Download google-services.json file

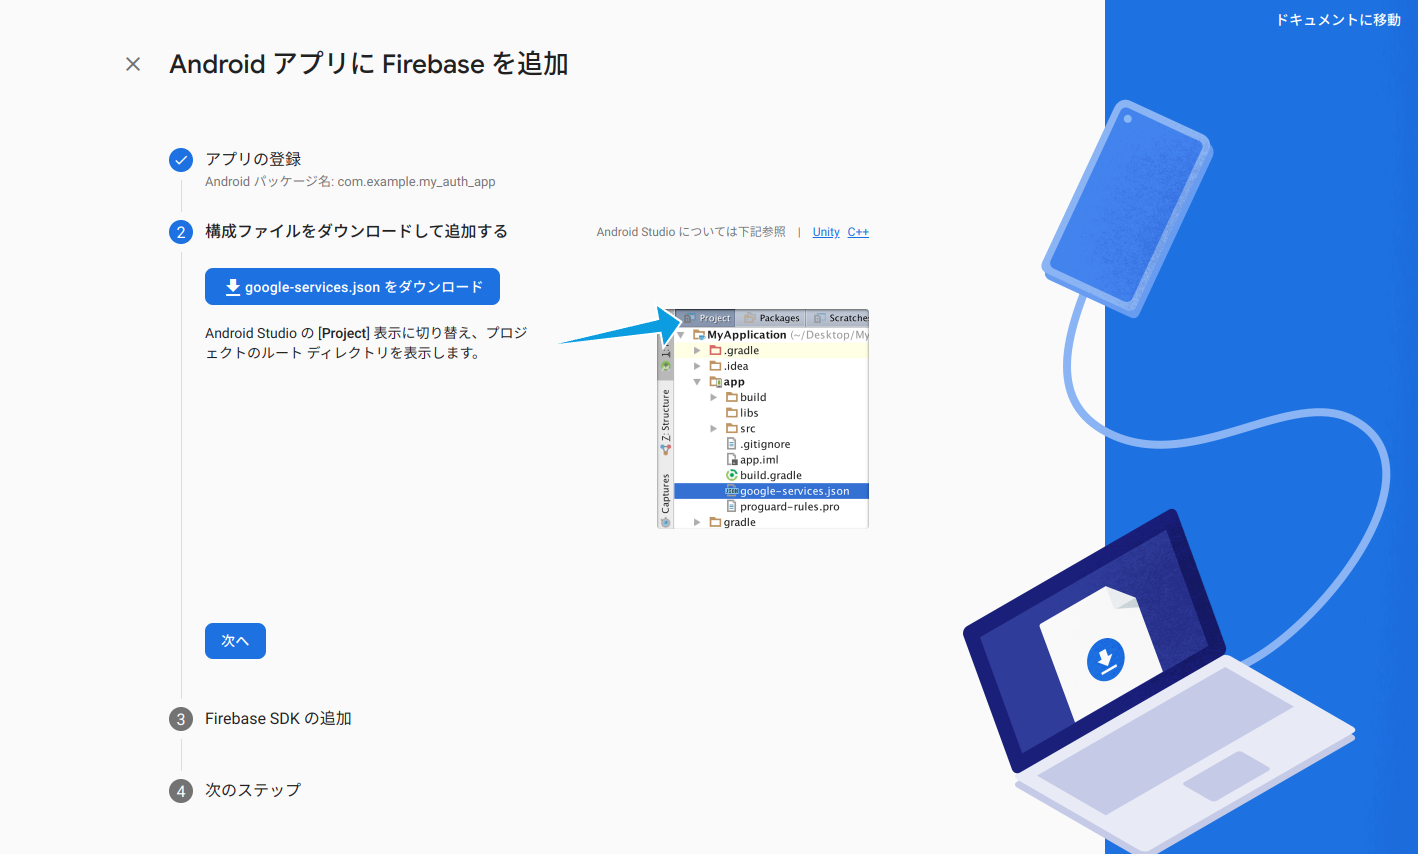point(352,287)
